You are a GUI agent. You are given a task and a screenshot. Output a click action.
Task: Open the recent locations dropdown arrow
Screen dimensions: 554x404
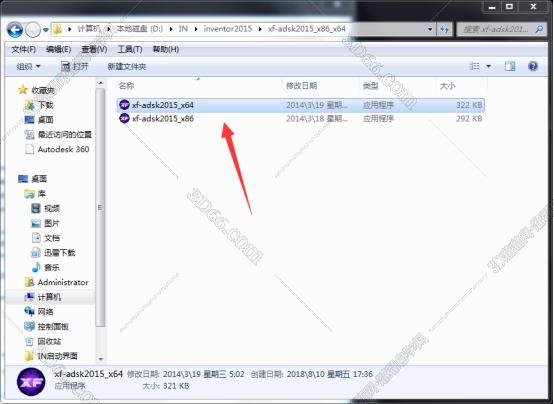click(46, 30)
